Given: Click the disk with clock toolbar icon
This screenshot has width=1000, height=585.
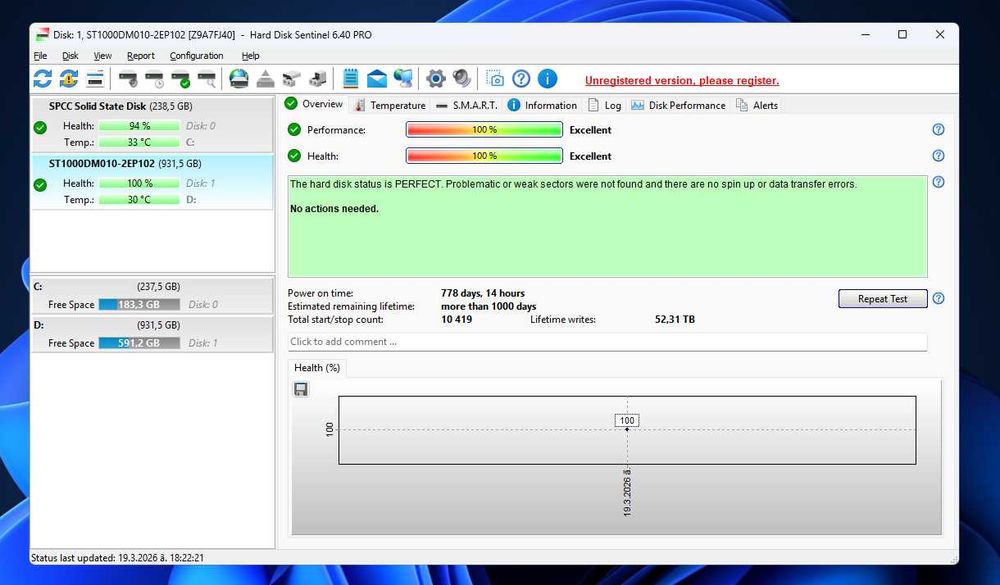Looking at the screenshot, I should pyautogui.click(x=155, y=79).
